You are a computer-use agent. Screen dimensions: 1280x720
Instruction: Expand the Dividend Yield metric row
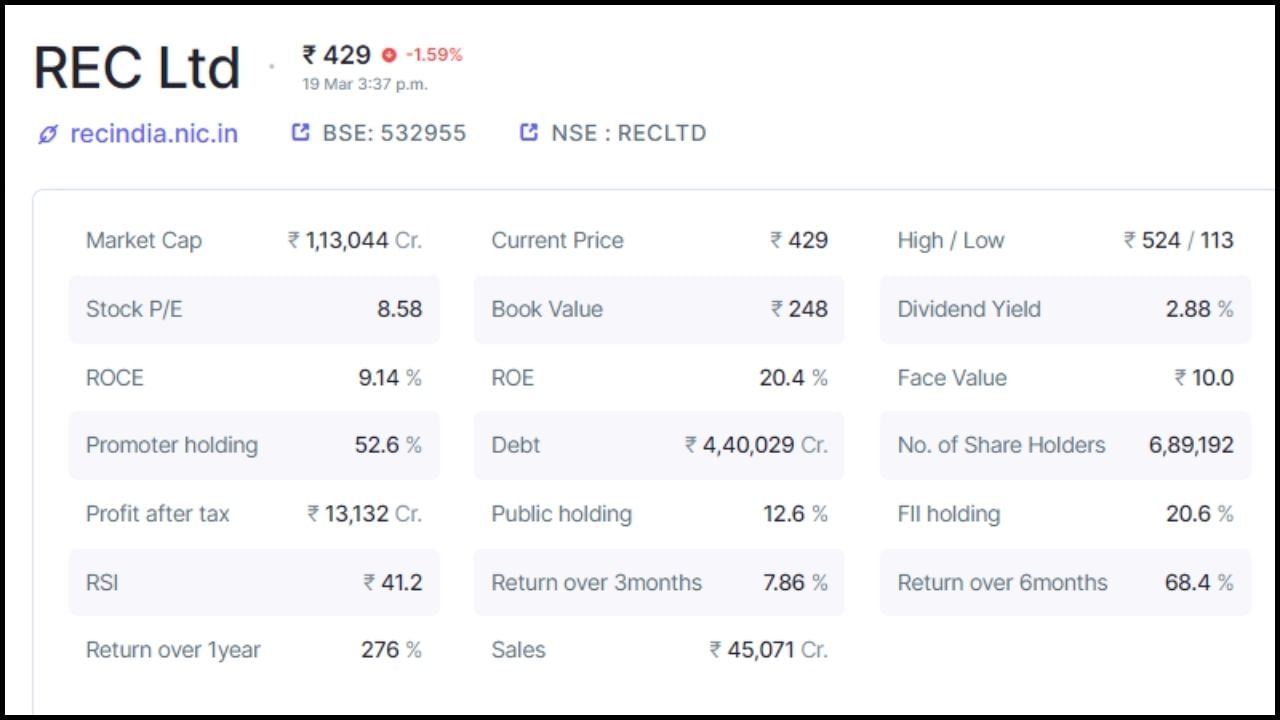[1064, 309]
